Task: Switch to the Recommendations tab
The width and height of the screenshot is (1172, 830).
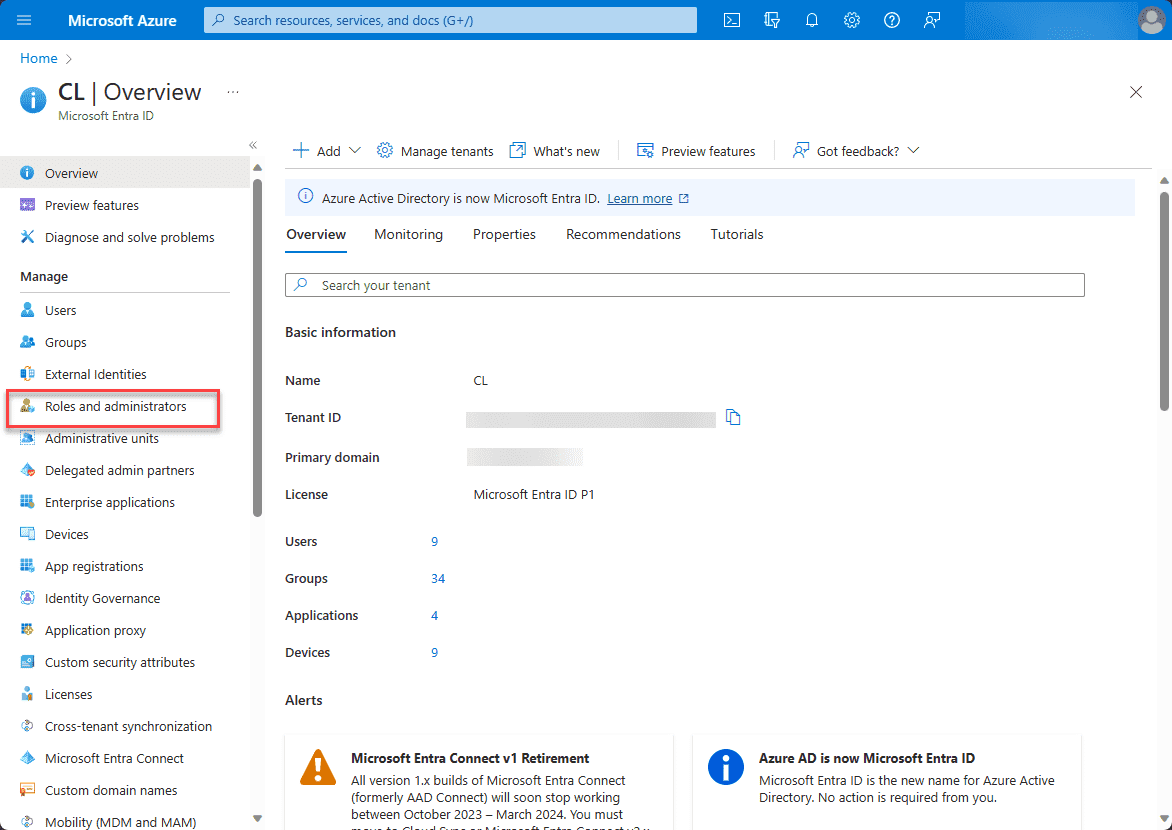Action: (x=623, y=235)
